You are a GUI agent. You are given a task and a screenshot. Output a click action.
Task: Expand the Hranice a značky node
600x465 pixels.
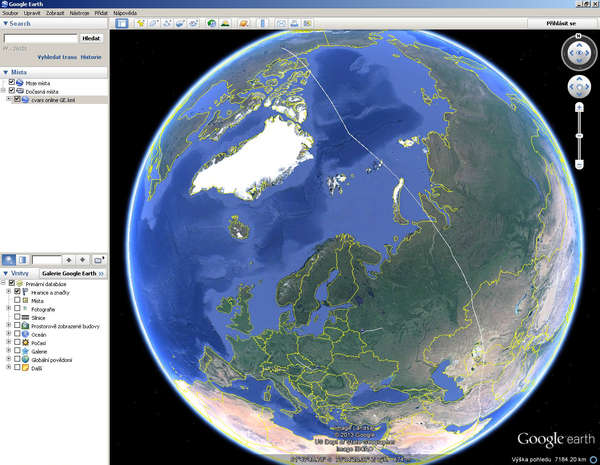click(9, 292)
